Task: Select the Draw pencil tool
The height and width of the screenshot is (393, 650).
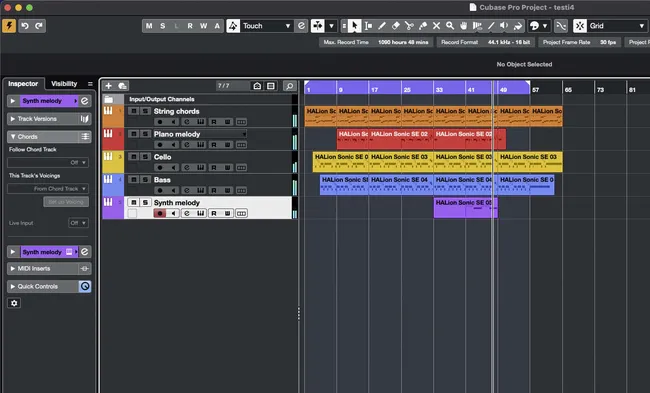Action: (382, 26)
